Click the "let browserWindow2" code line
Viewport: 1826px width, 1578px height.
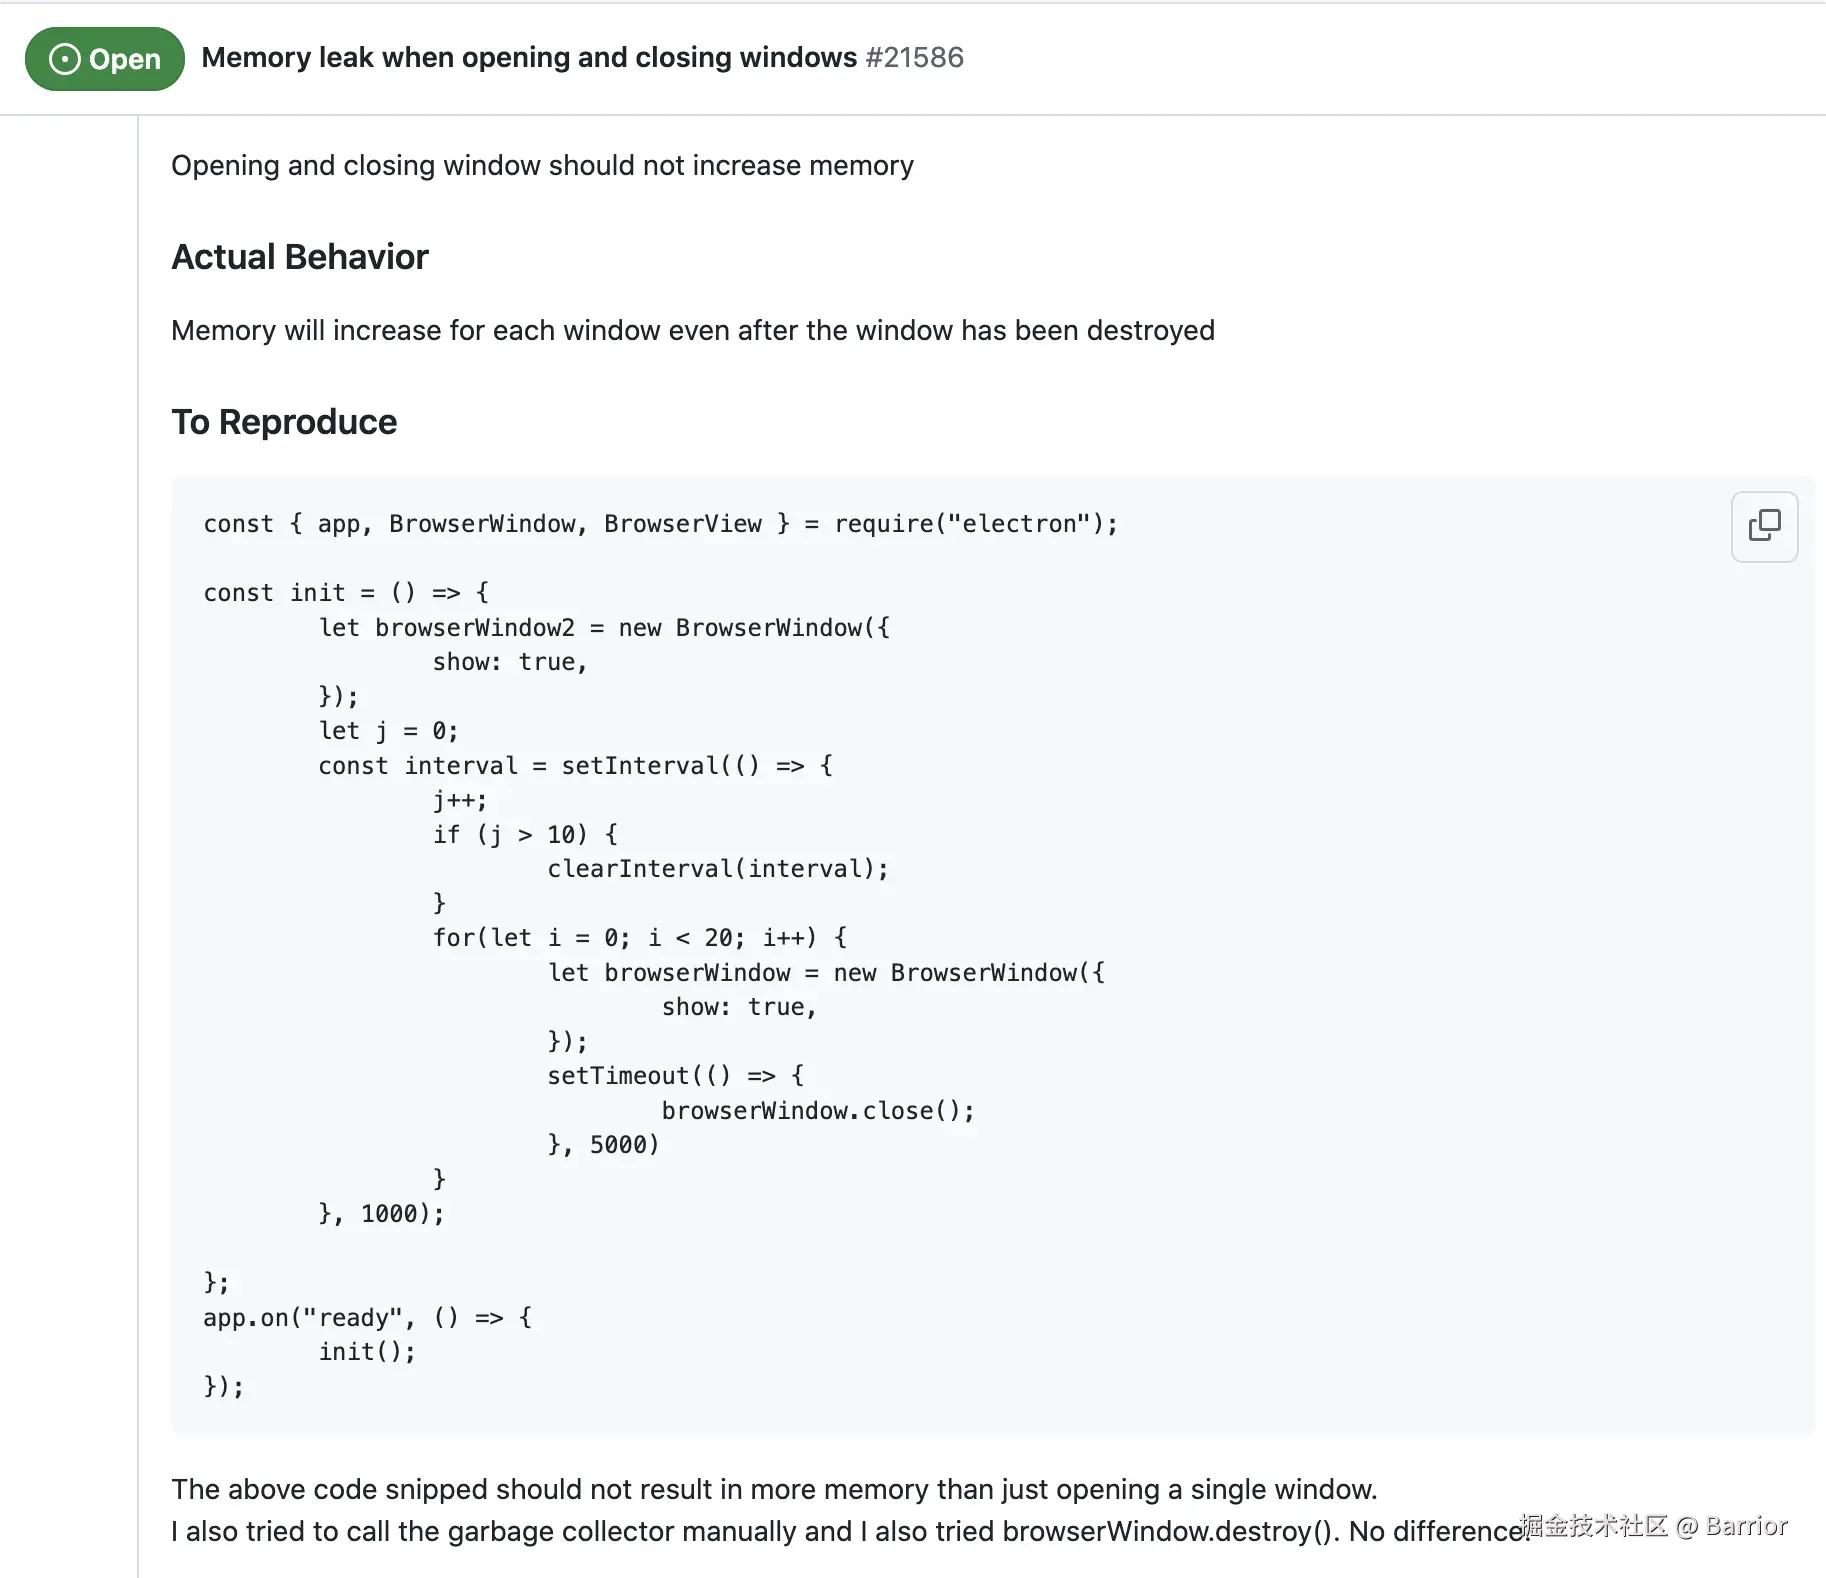(x=603, y=628)
